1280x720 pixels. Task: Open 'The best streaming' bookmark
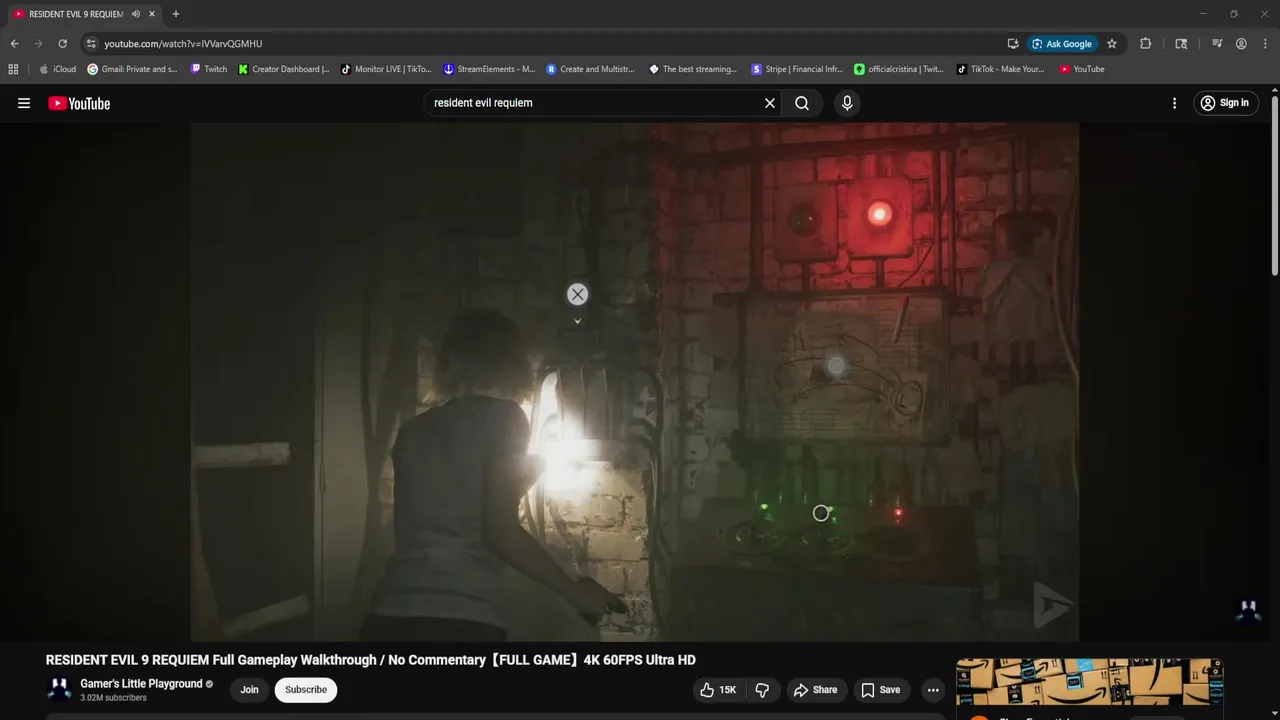[x=693, y=69]
